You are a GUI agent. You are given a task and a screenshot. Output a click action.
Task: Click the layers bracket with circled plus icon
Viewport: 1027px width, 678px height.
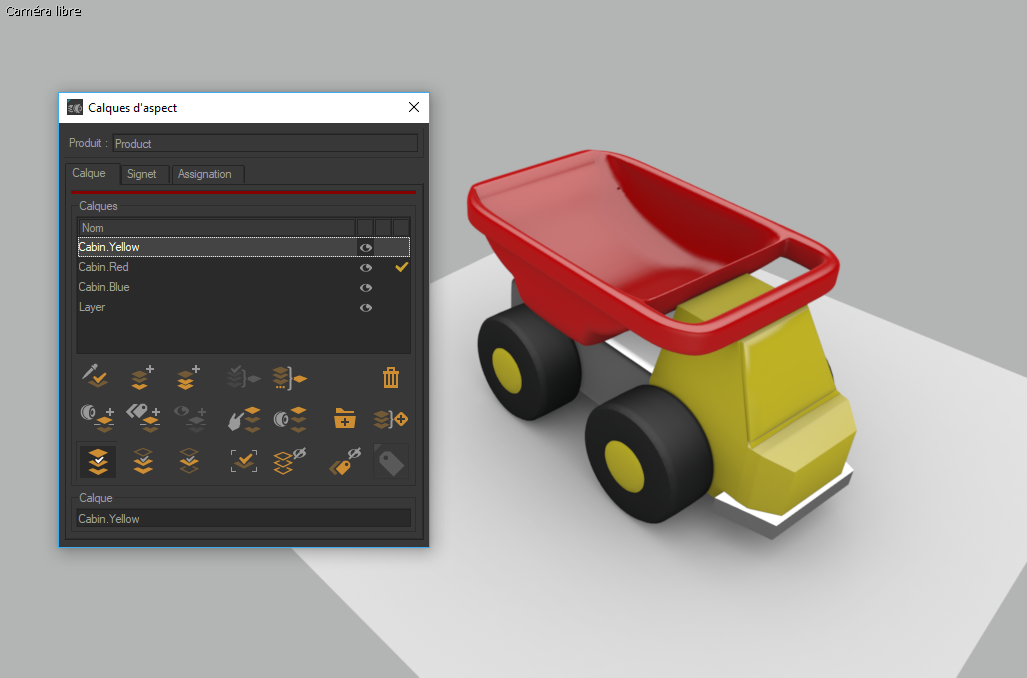391,419
